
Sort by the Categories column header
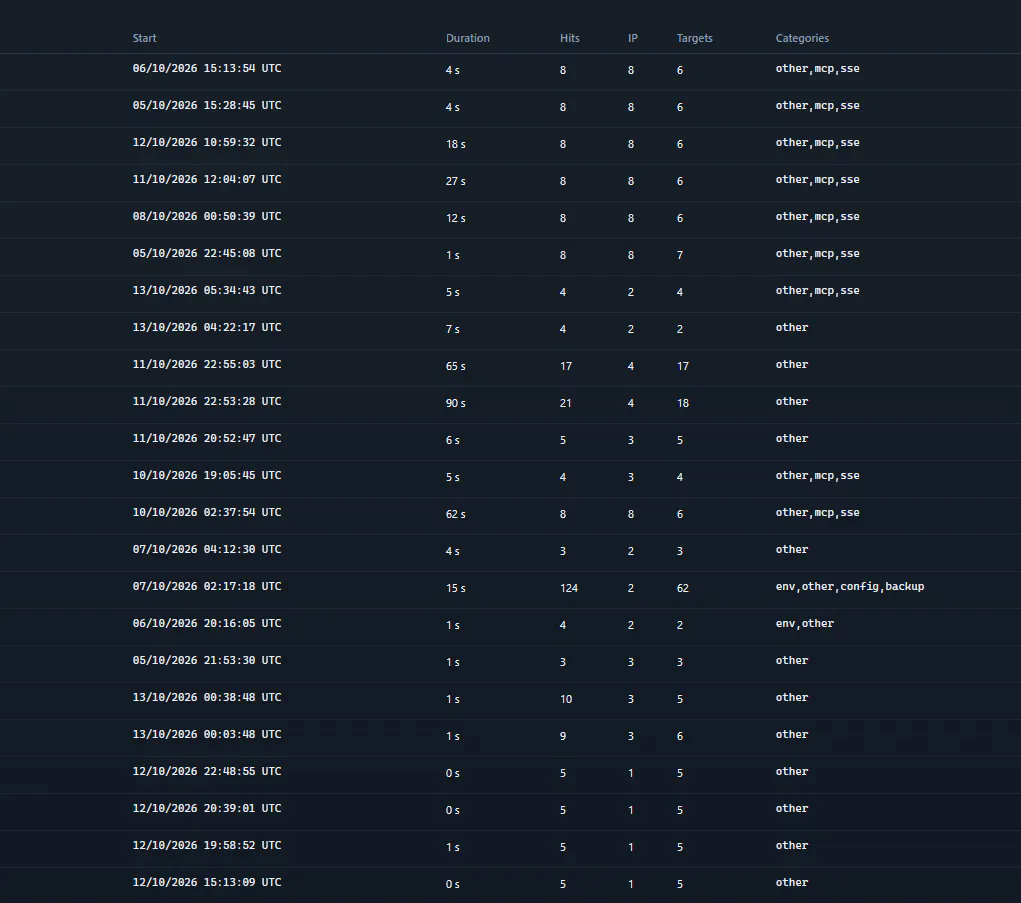802,38
